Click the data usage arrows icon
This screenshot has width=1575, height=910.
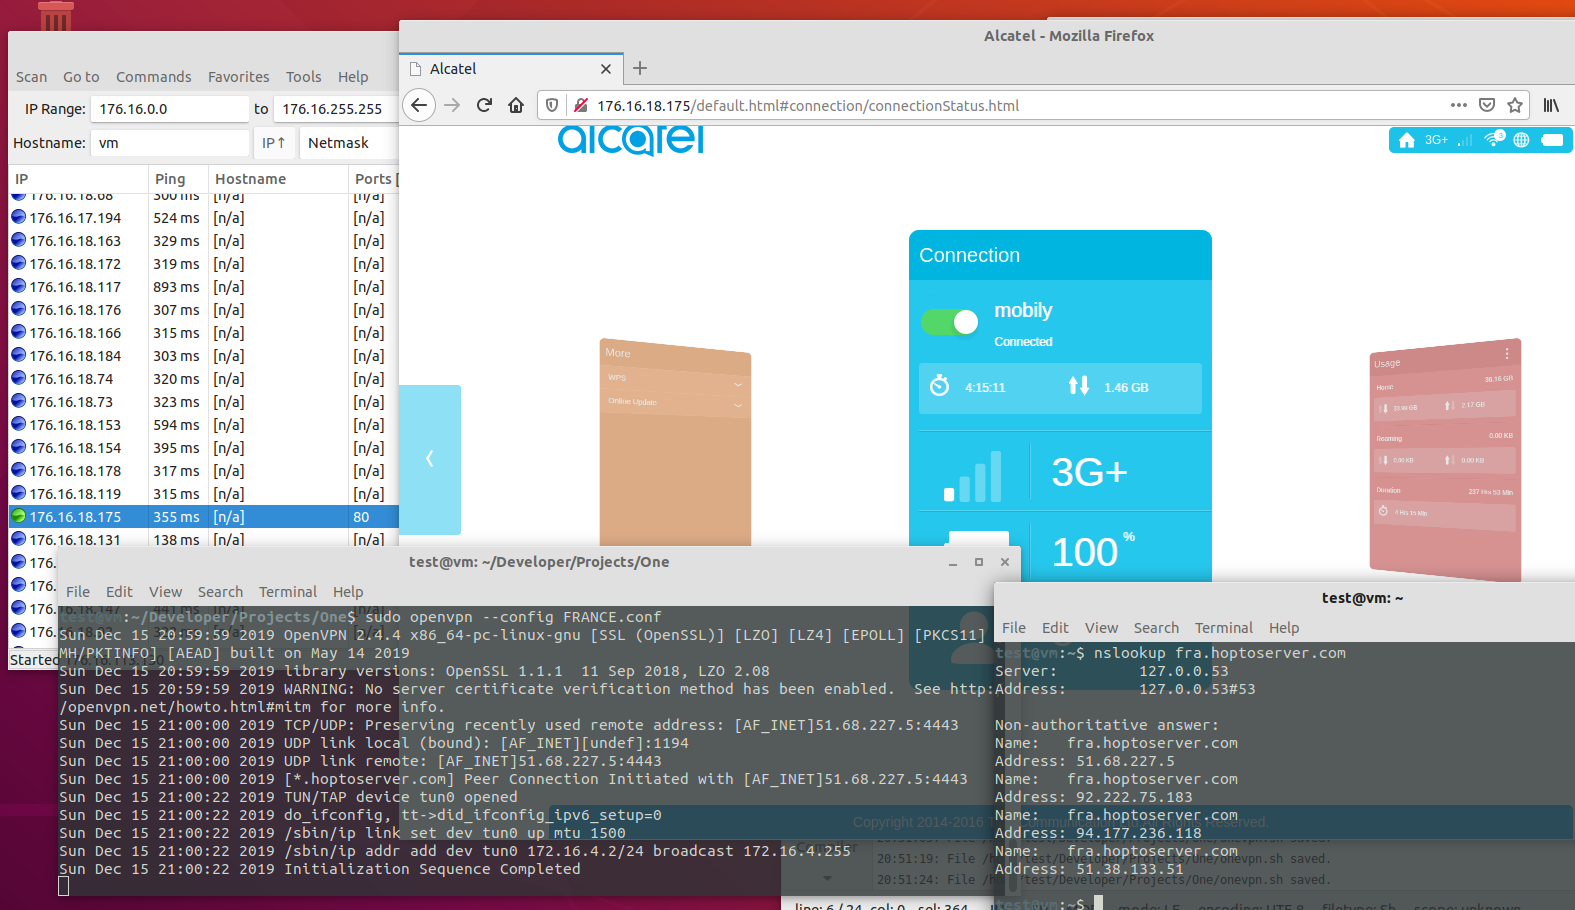(x=1078, y=385)
